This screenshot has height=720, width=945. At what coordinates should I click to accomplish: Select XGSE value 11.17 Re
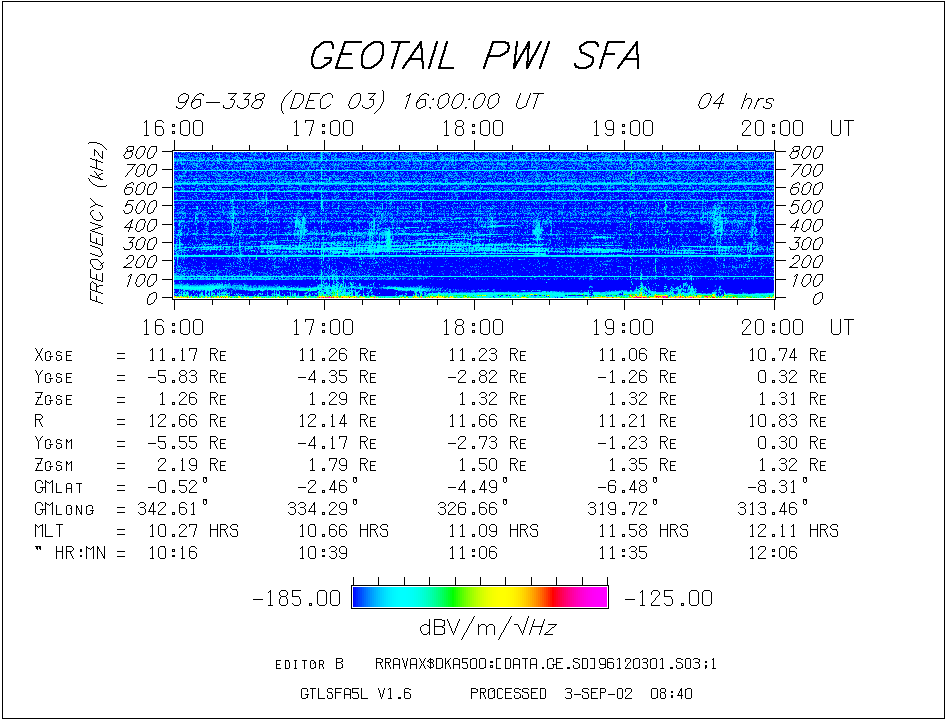pos(187,355)
